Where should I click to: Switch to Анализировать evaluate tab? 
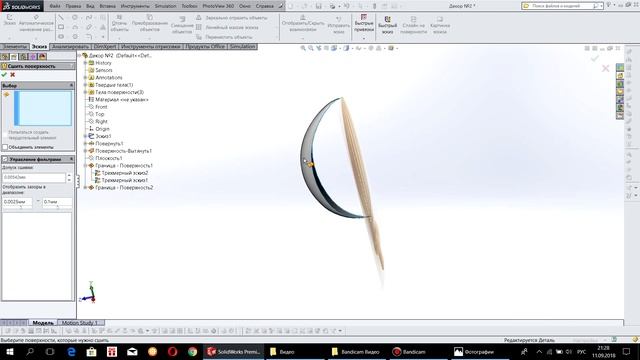tap(71, 47)
